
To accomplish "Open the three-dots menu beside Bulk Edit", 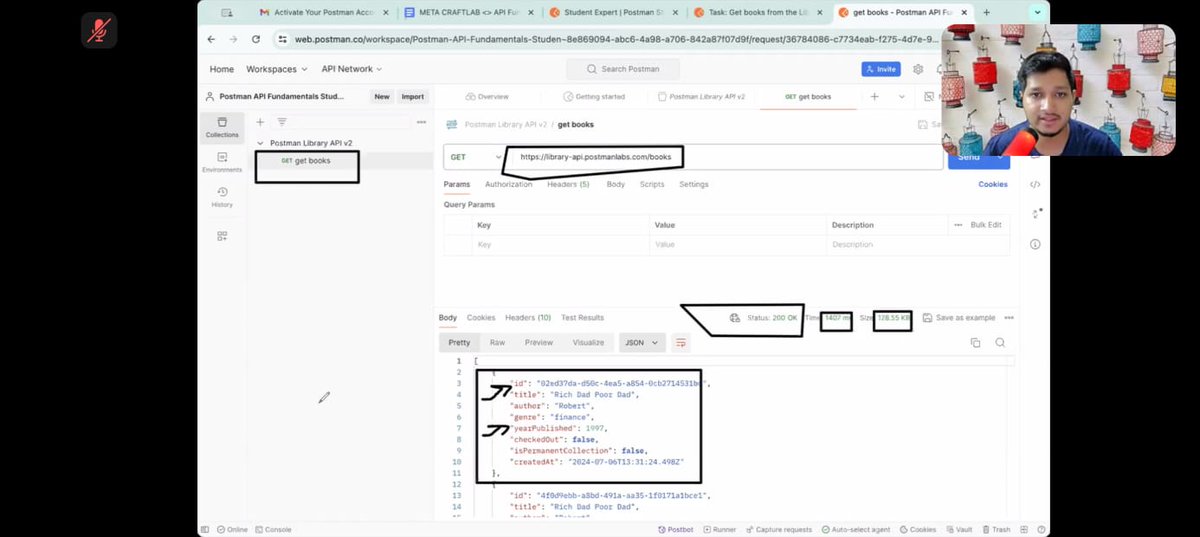I will (x=958, y=225).
